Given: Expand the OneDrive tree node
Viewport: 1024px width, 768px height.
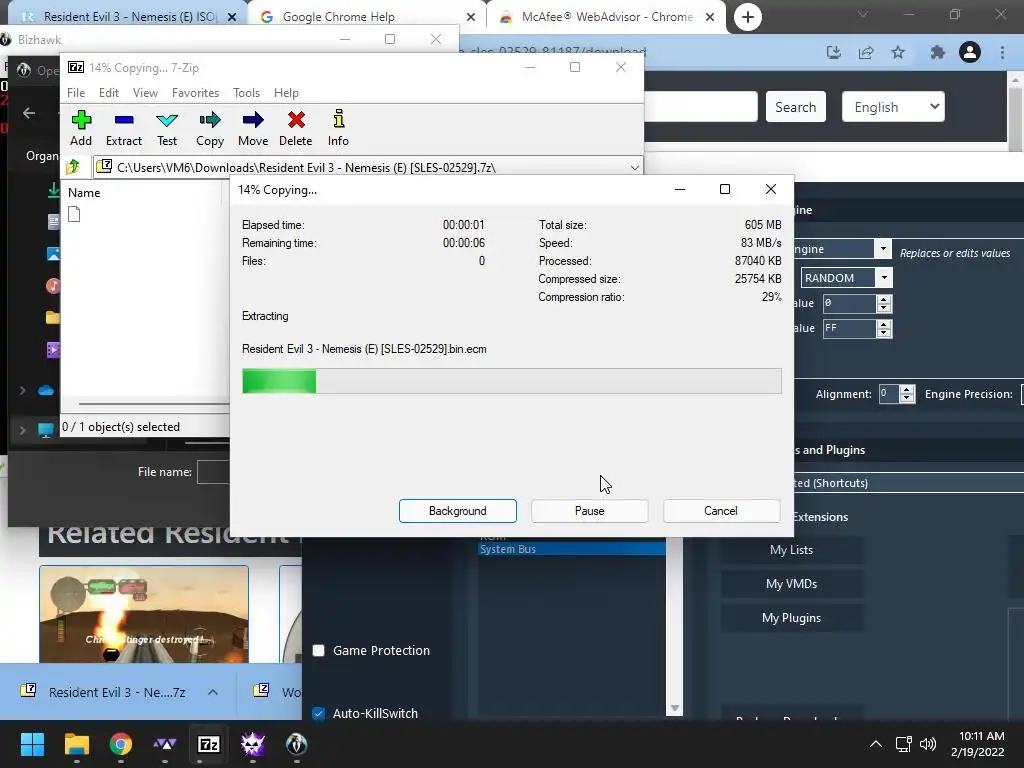Looking at the screenshot, I should pos(23,391).
